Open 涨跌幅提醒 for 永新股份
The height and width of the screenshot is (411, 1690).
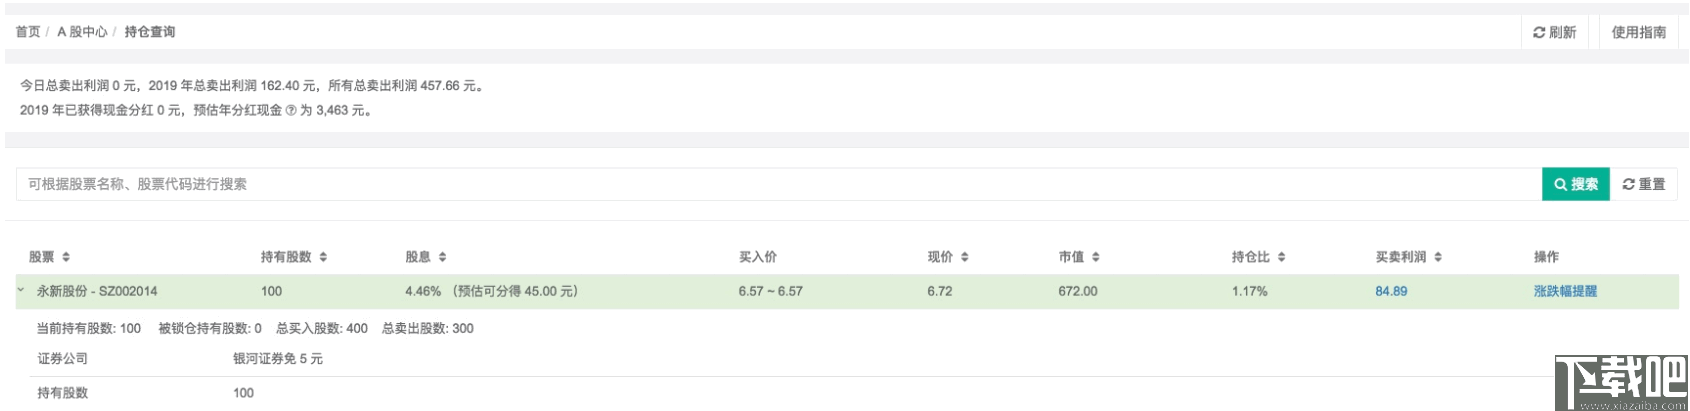pos(1565,291)
